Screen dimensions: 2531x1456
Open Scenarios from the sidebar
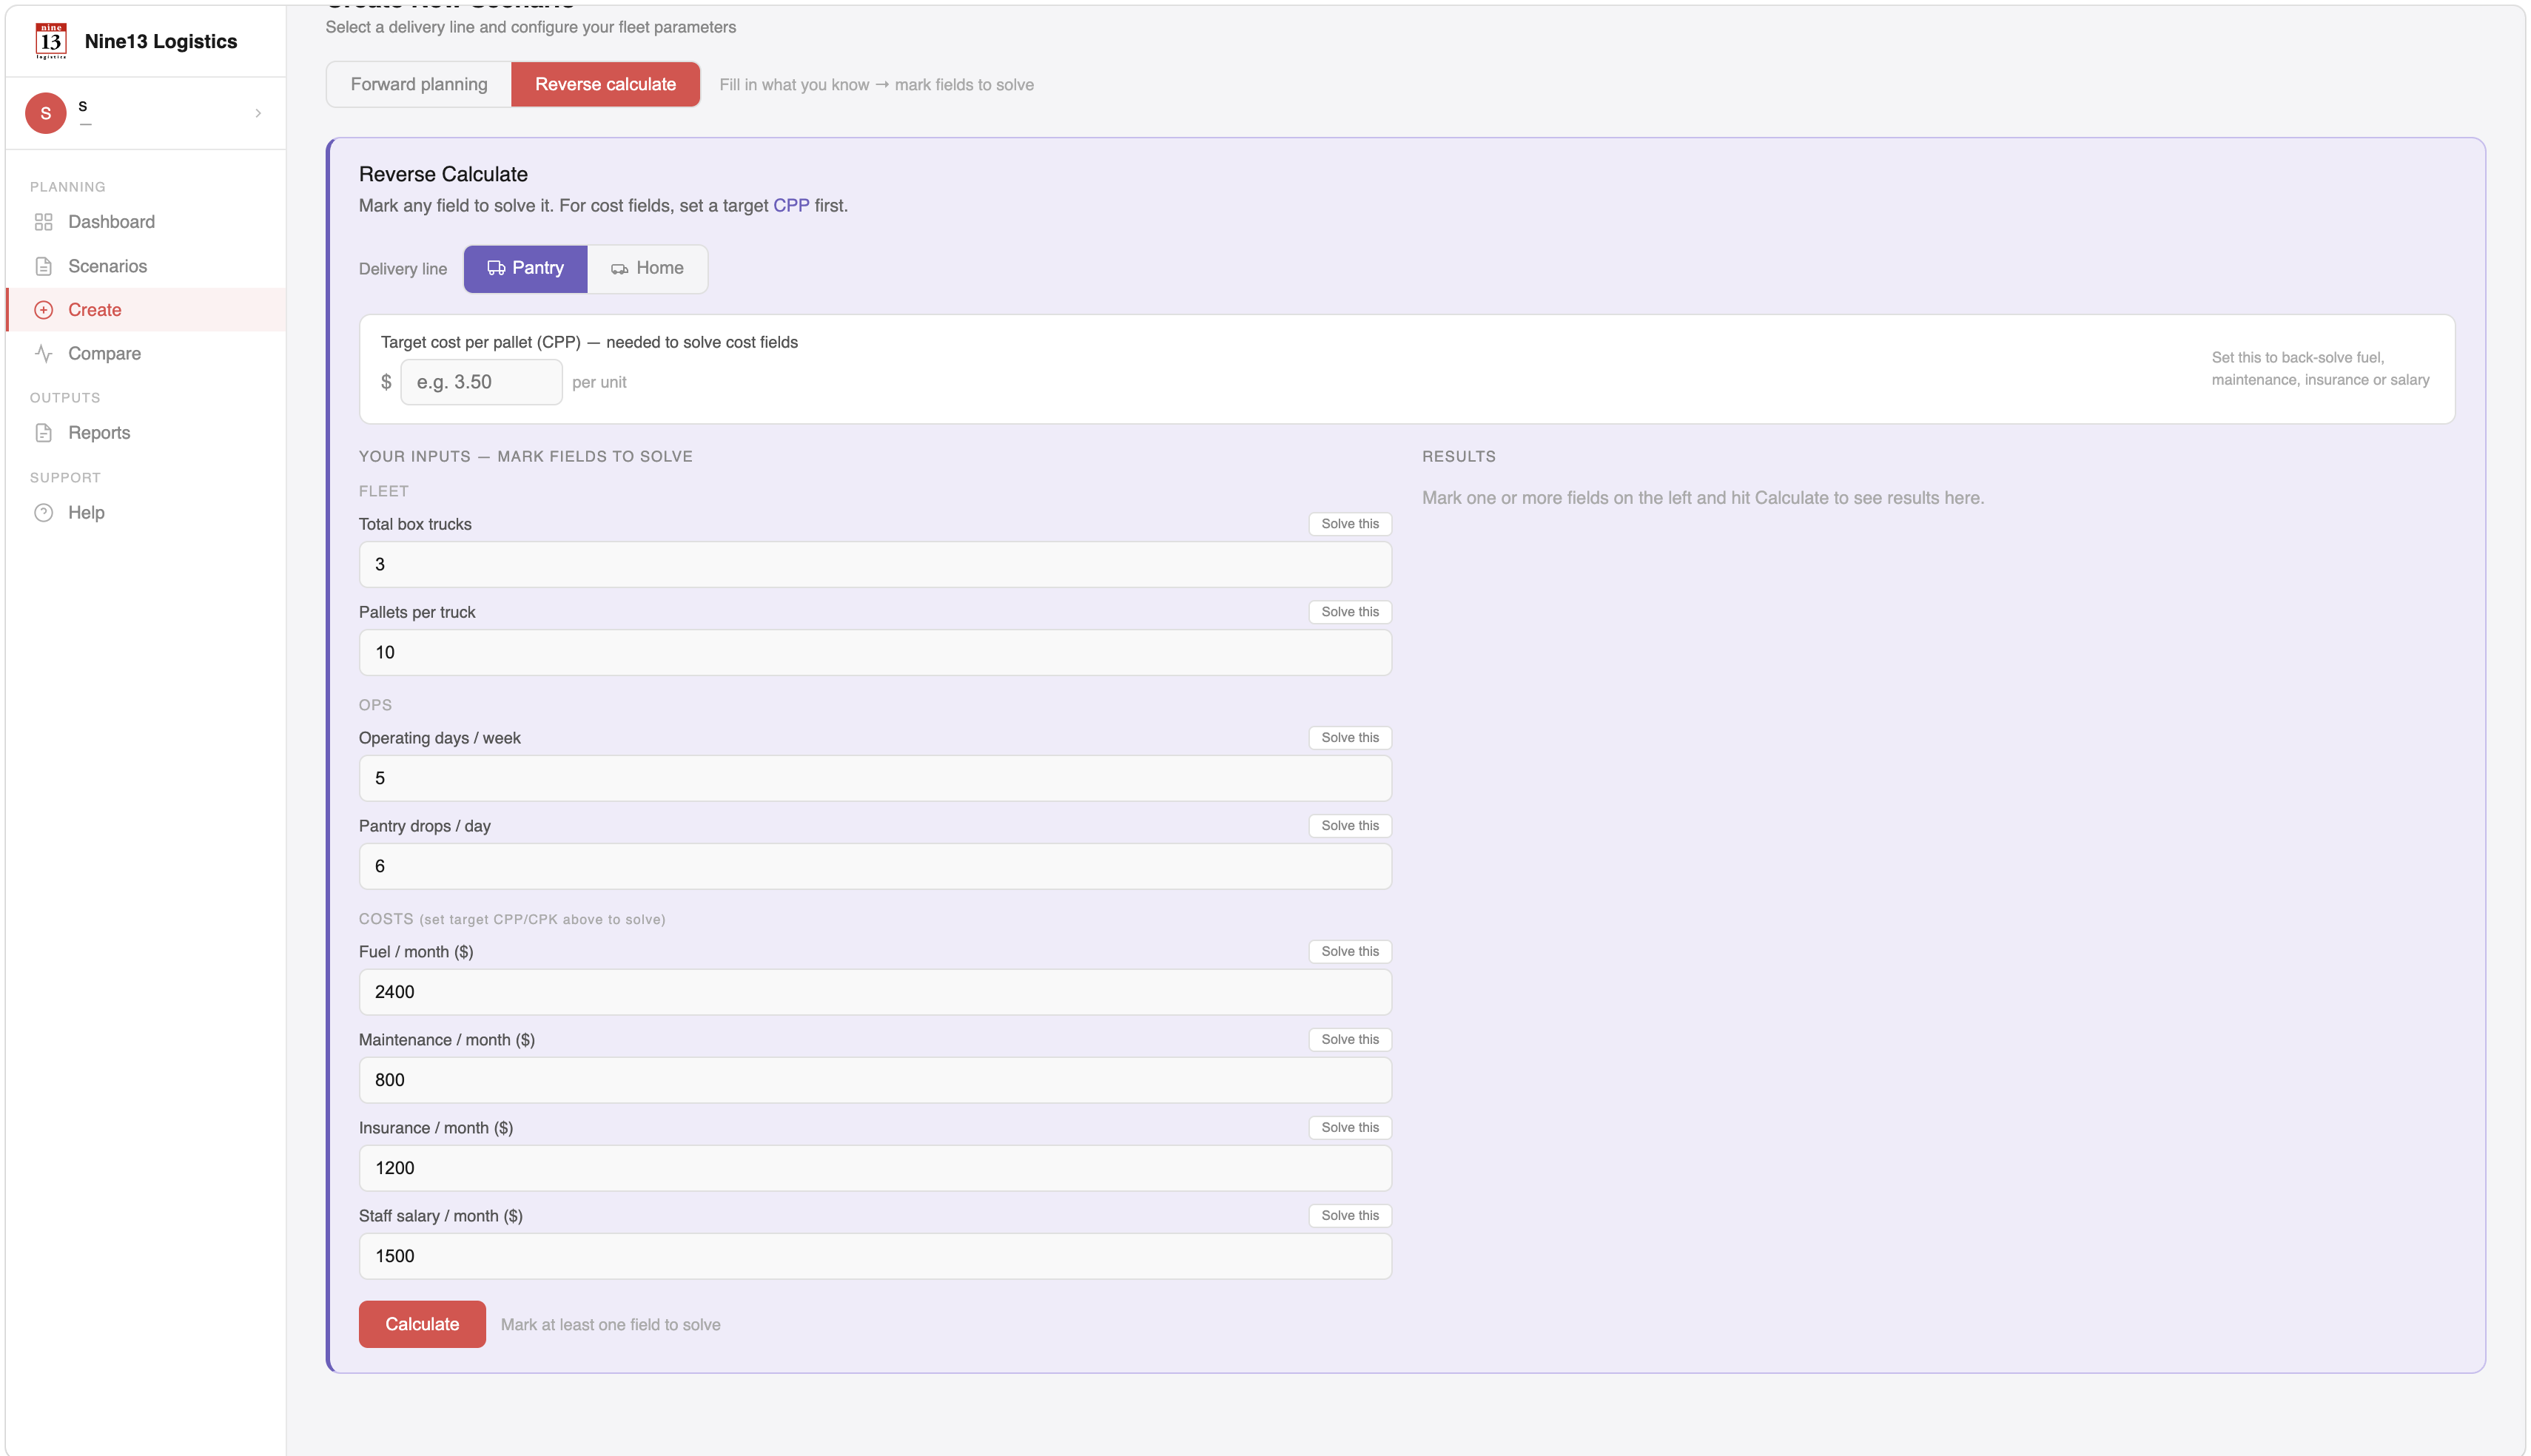(x=146, y=266)
